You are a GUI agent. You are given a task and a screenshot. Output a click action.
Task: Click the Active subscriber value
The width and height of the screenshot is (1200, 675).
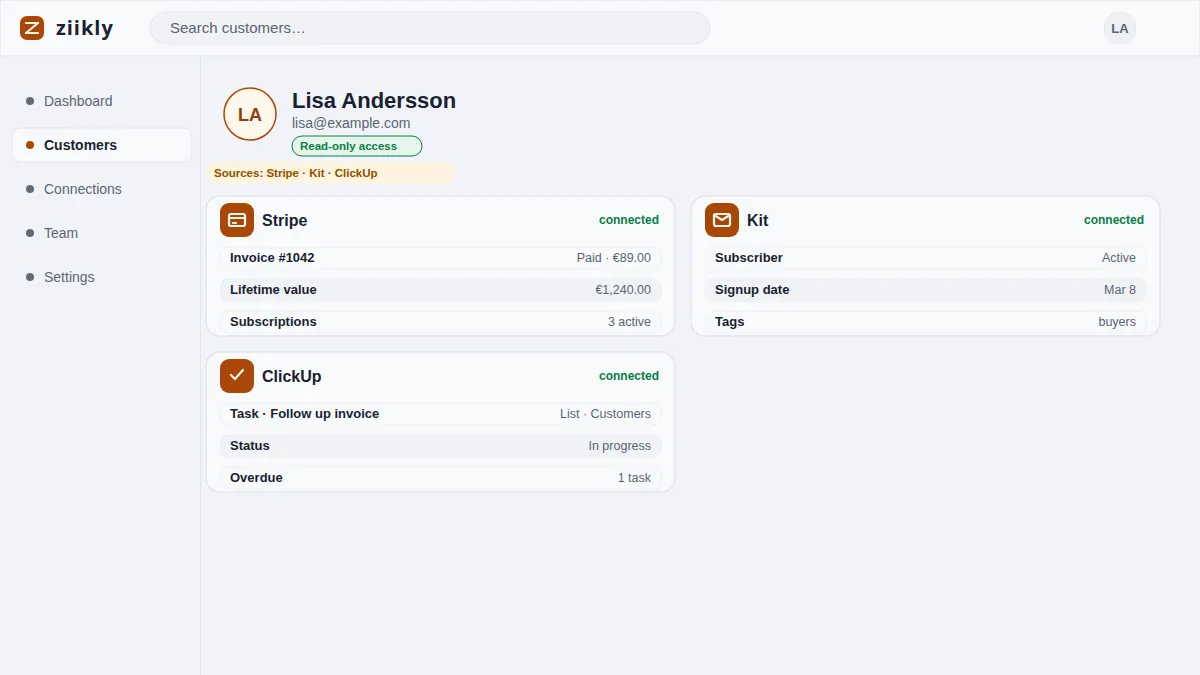(x=1119, y=258)
